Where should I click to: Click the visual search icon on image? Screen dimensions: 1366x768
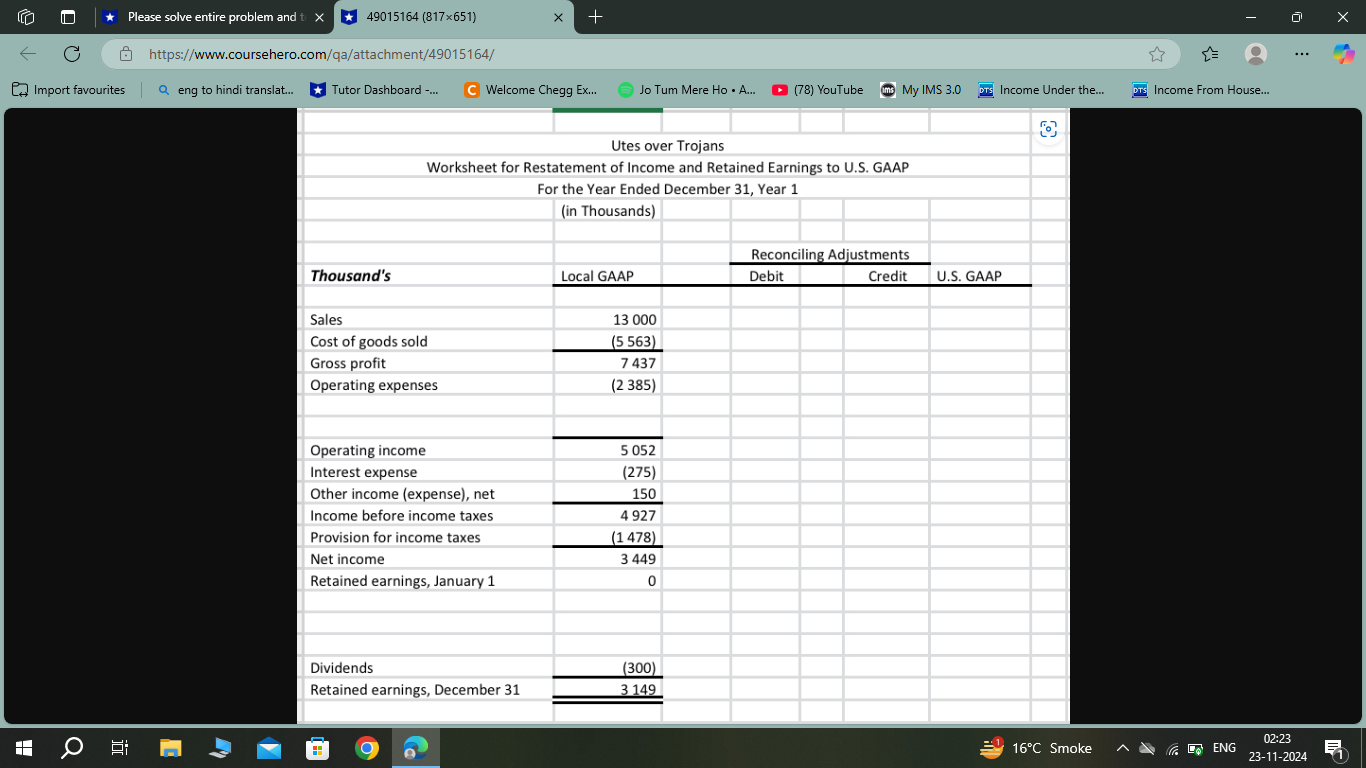1048,129
